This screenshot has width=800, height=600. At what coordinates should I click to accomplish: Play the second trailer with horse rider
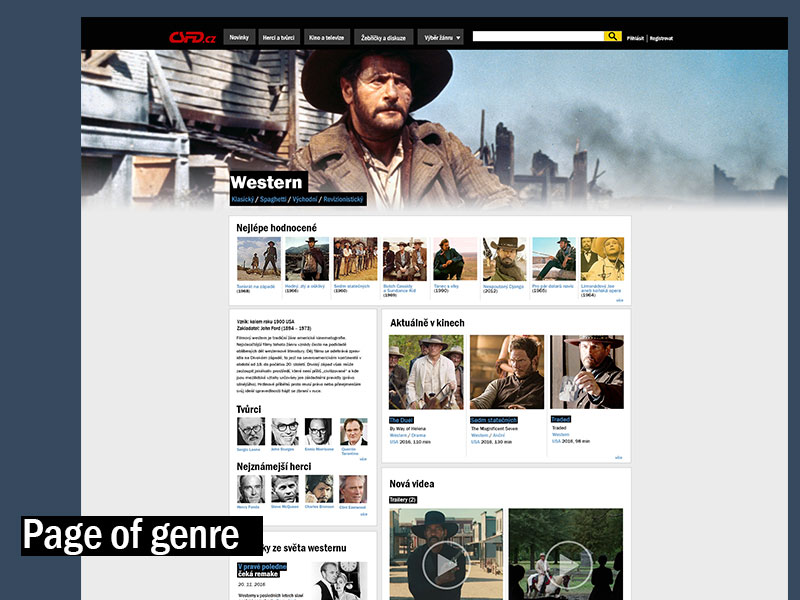[x=565, y=563]
